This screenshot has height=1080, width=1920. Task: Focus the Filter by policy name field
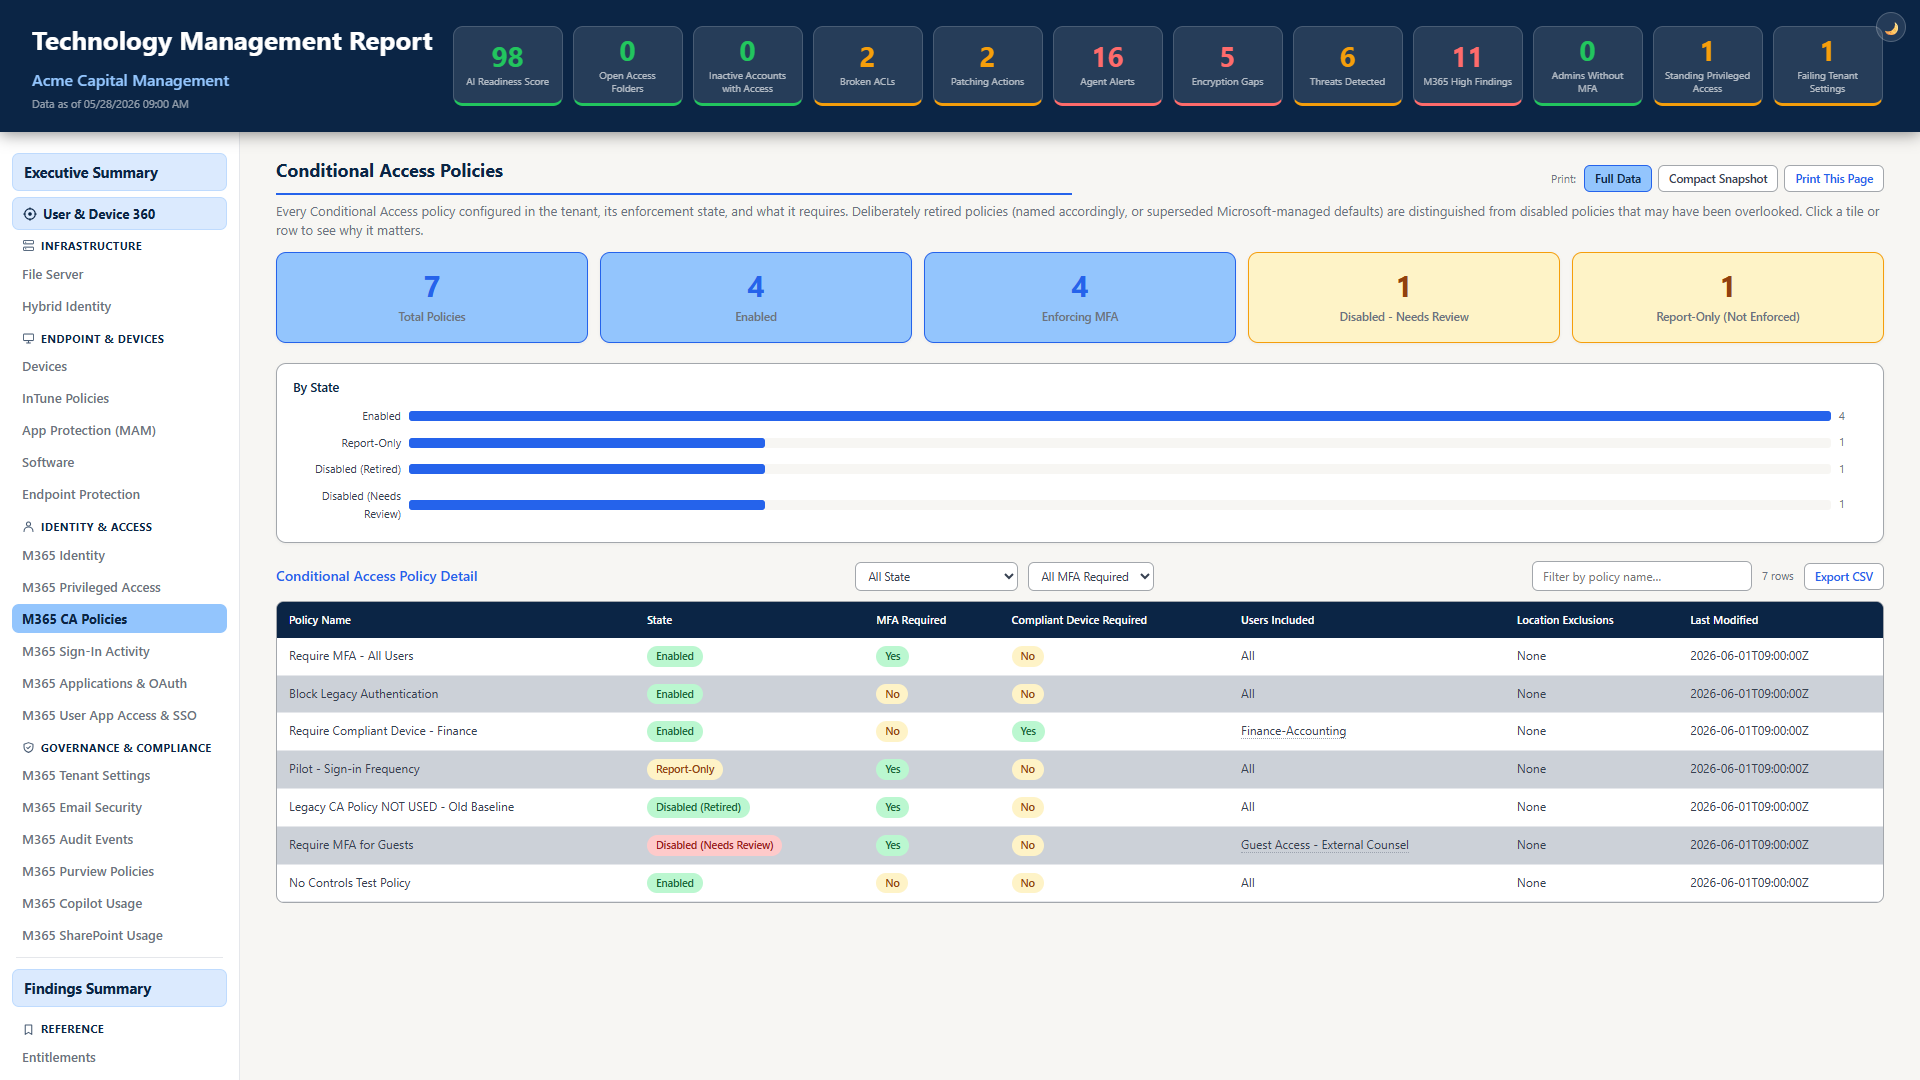tap(1641, 577)
